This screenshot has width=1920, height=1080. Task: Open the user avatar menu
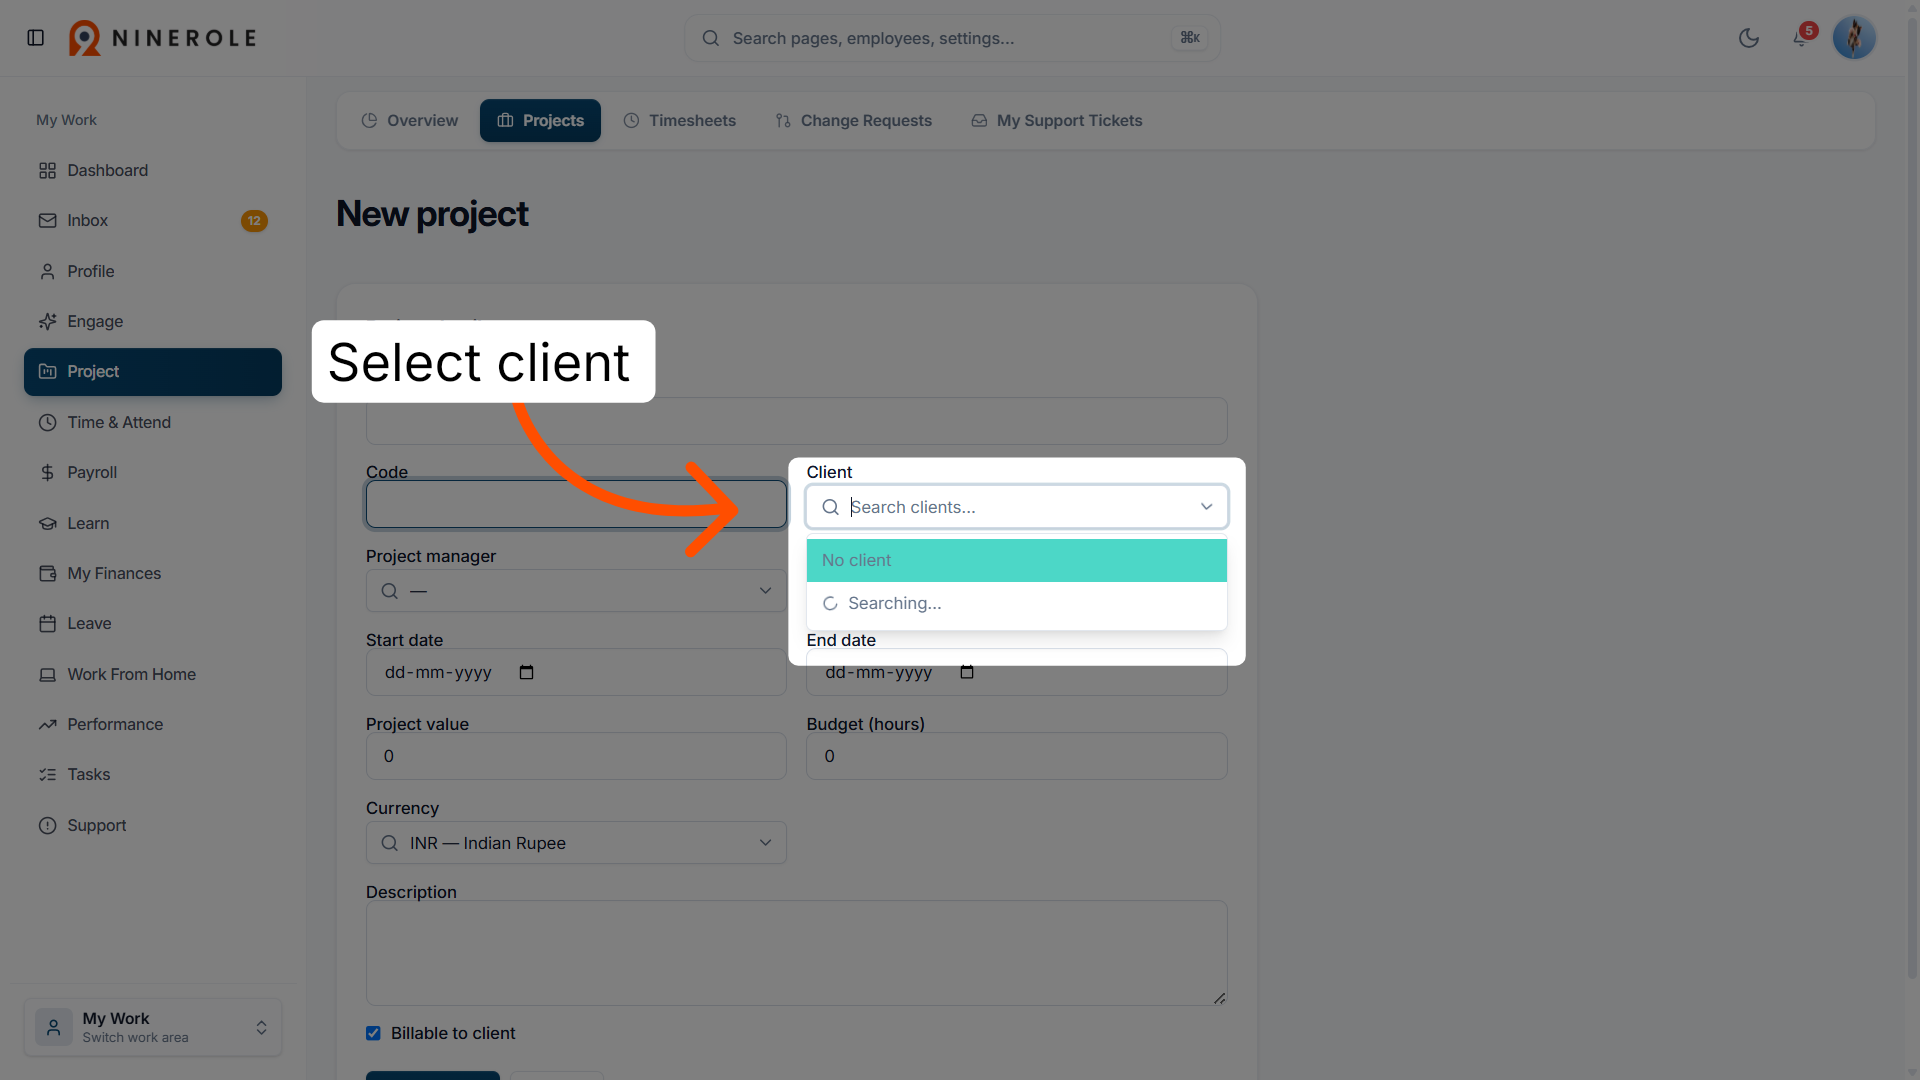click(x=1854, y=38)
